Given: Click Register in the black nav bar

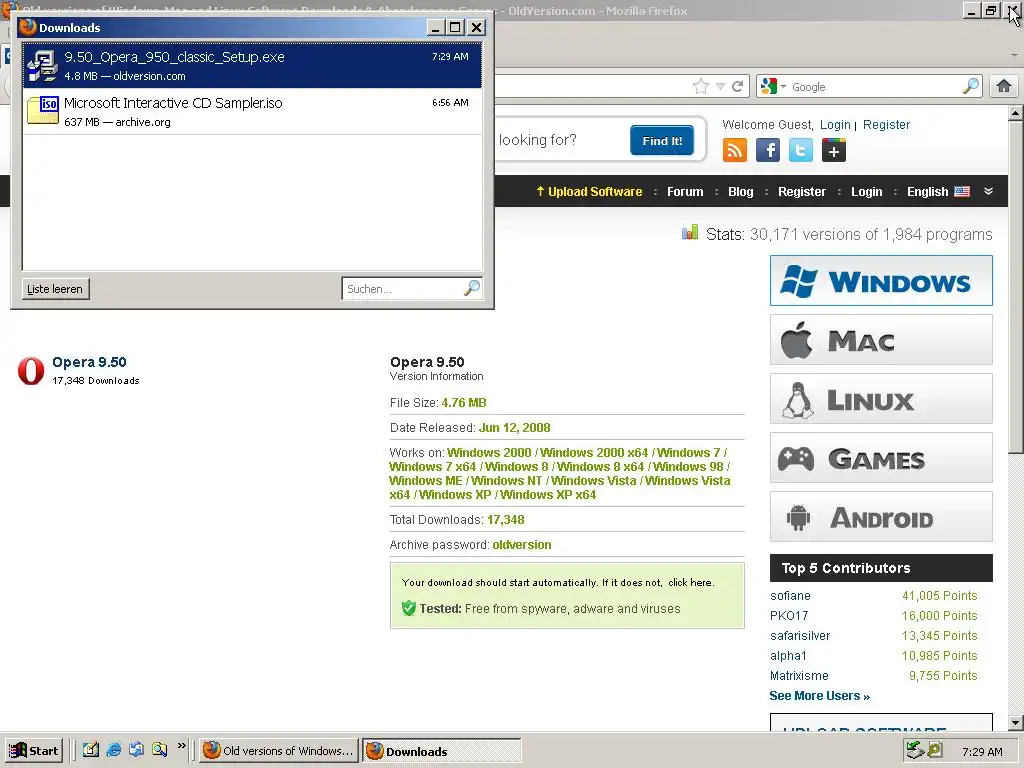Looking at the screenshot, I should (802, 191).
